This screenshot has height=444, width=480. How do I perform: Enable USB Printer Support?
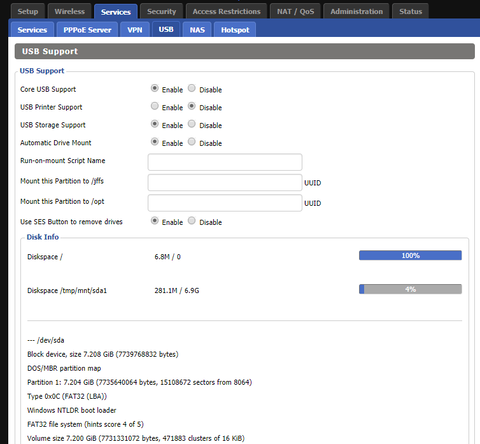[155, 106]
